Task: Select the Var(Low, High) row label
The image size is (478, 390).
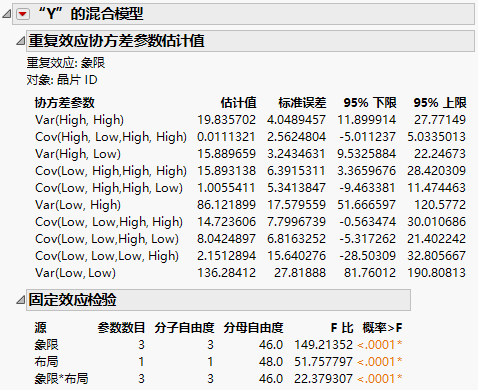Action: (x=78, y=205)
